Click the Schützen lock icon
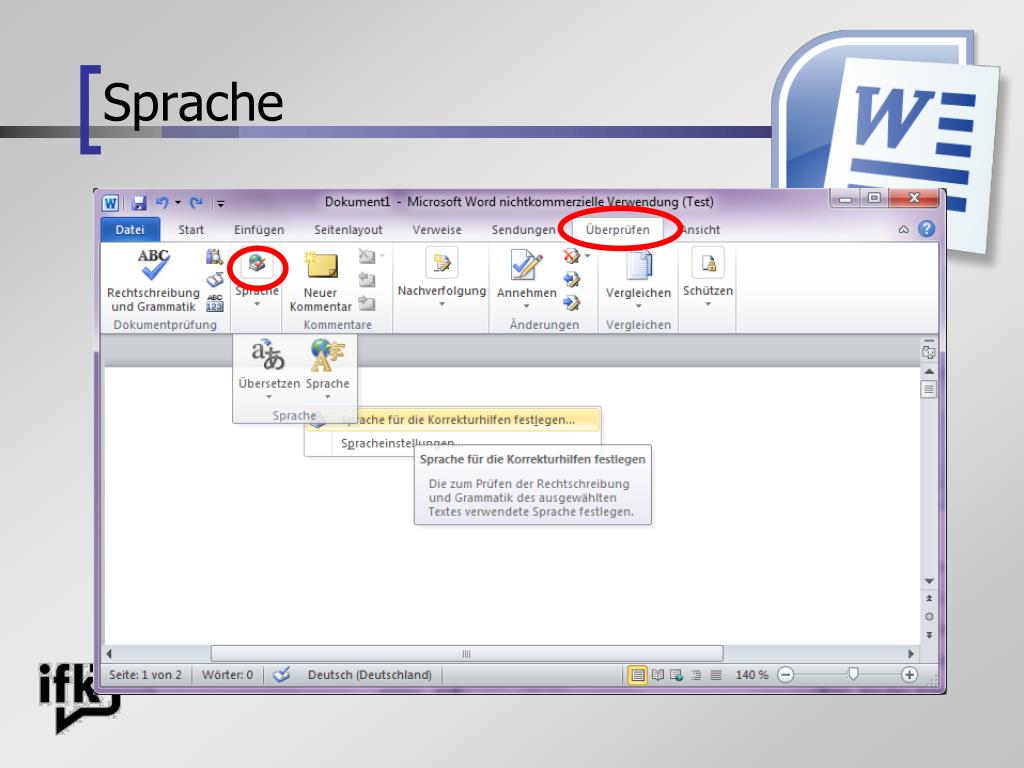Viewport: 1024px width, 768px height. [708, 263]
